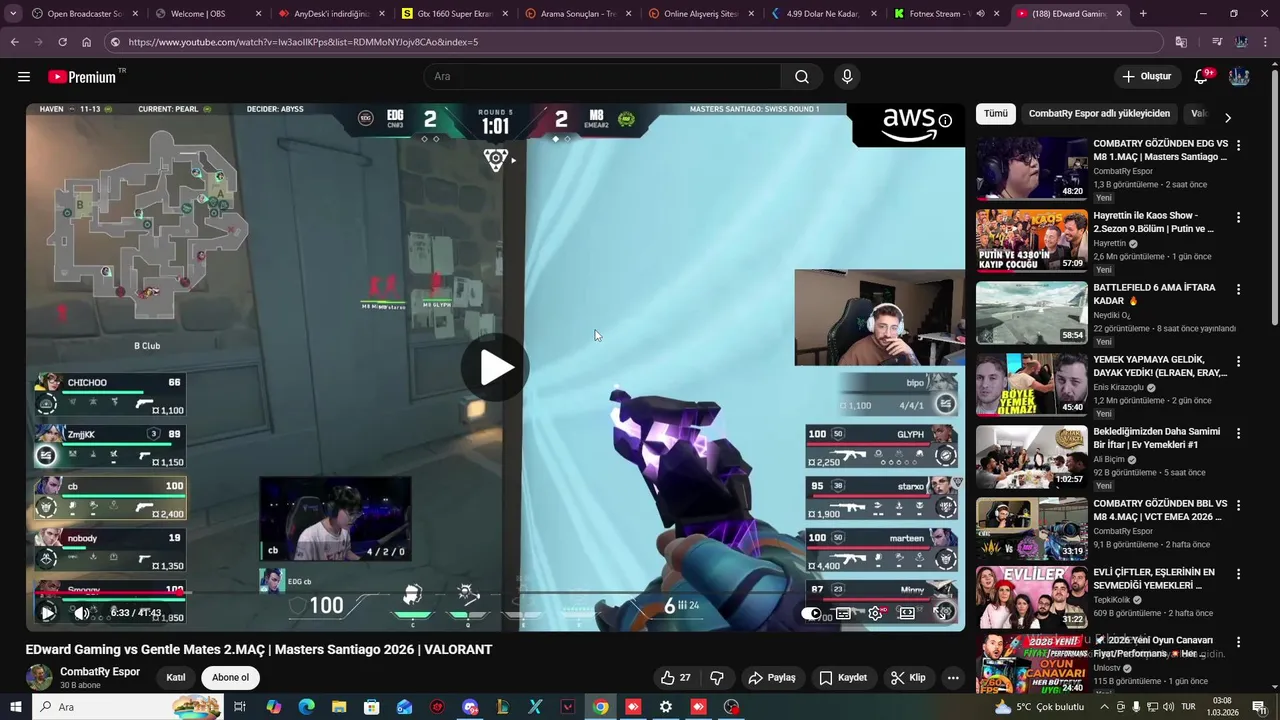Open options menu for Beklediğimizden Daha Samimi video
Viewport: 1280px width, 720px height.
click(x=1238, y=433)
